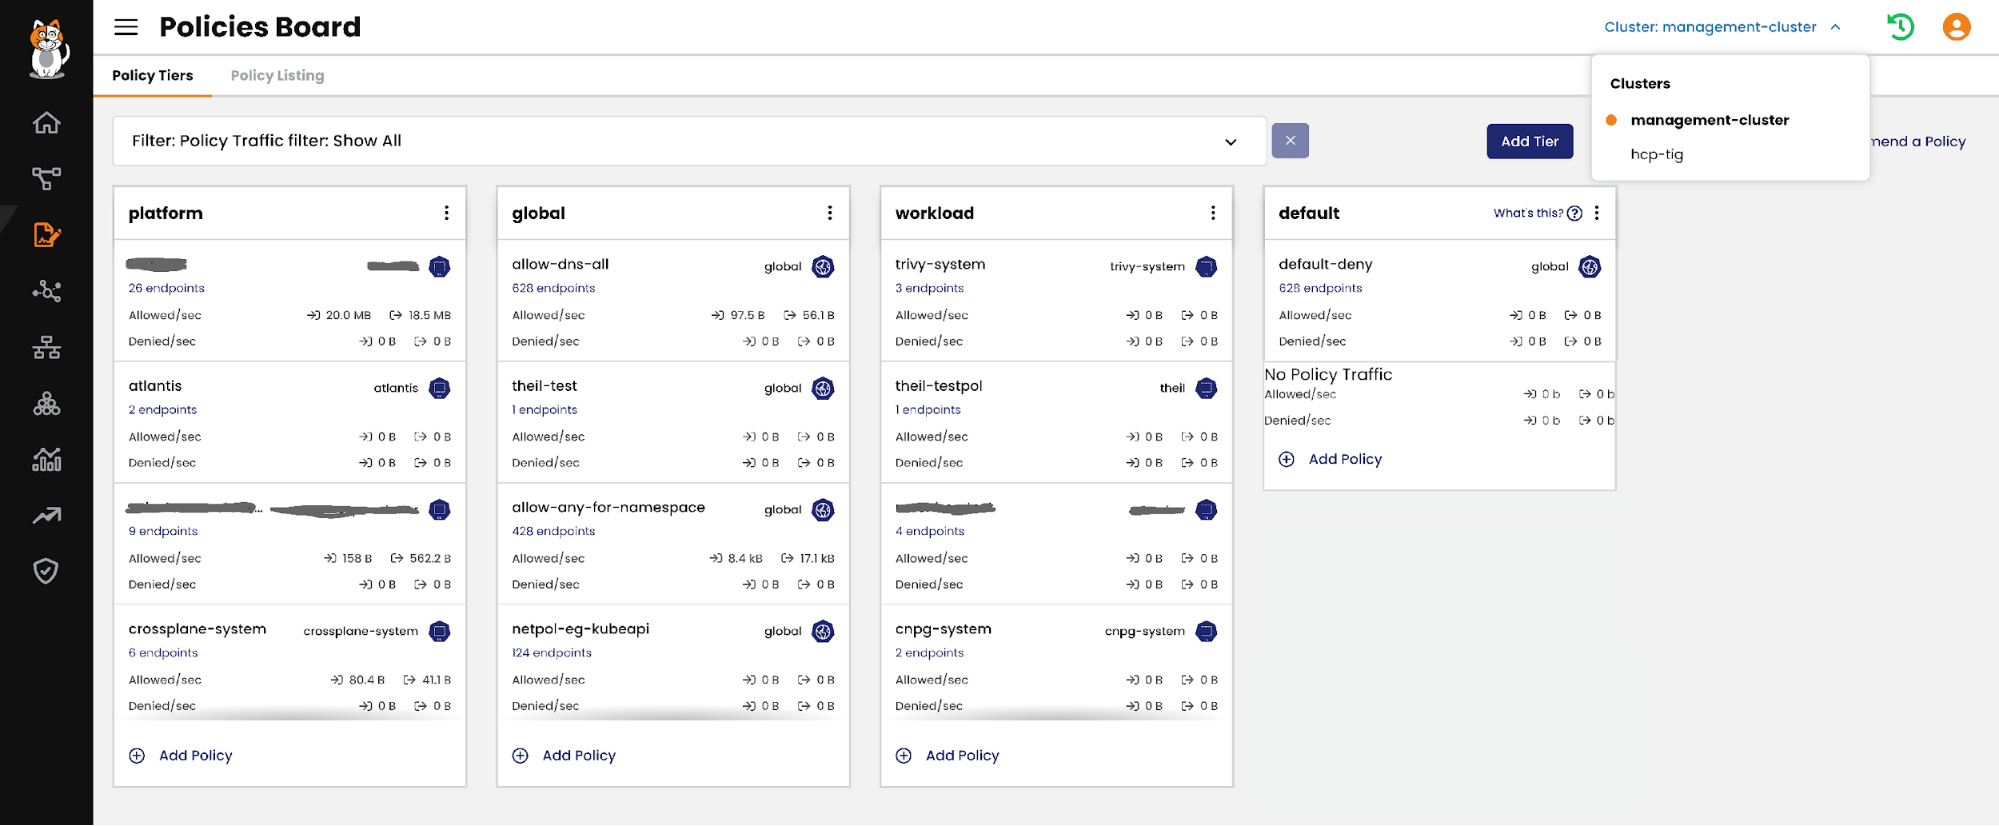Click cnpg-system namespace policy icon

tap(1206, 631)
